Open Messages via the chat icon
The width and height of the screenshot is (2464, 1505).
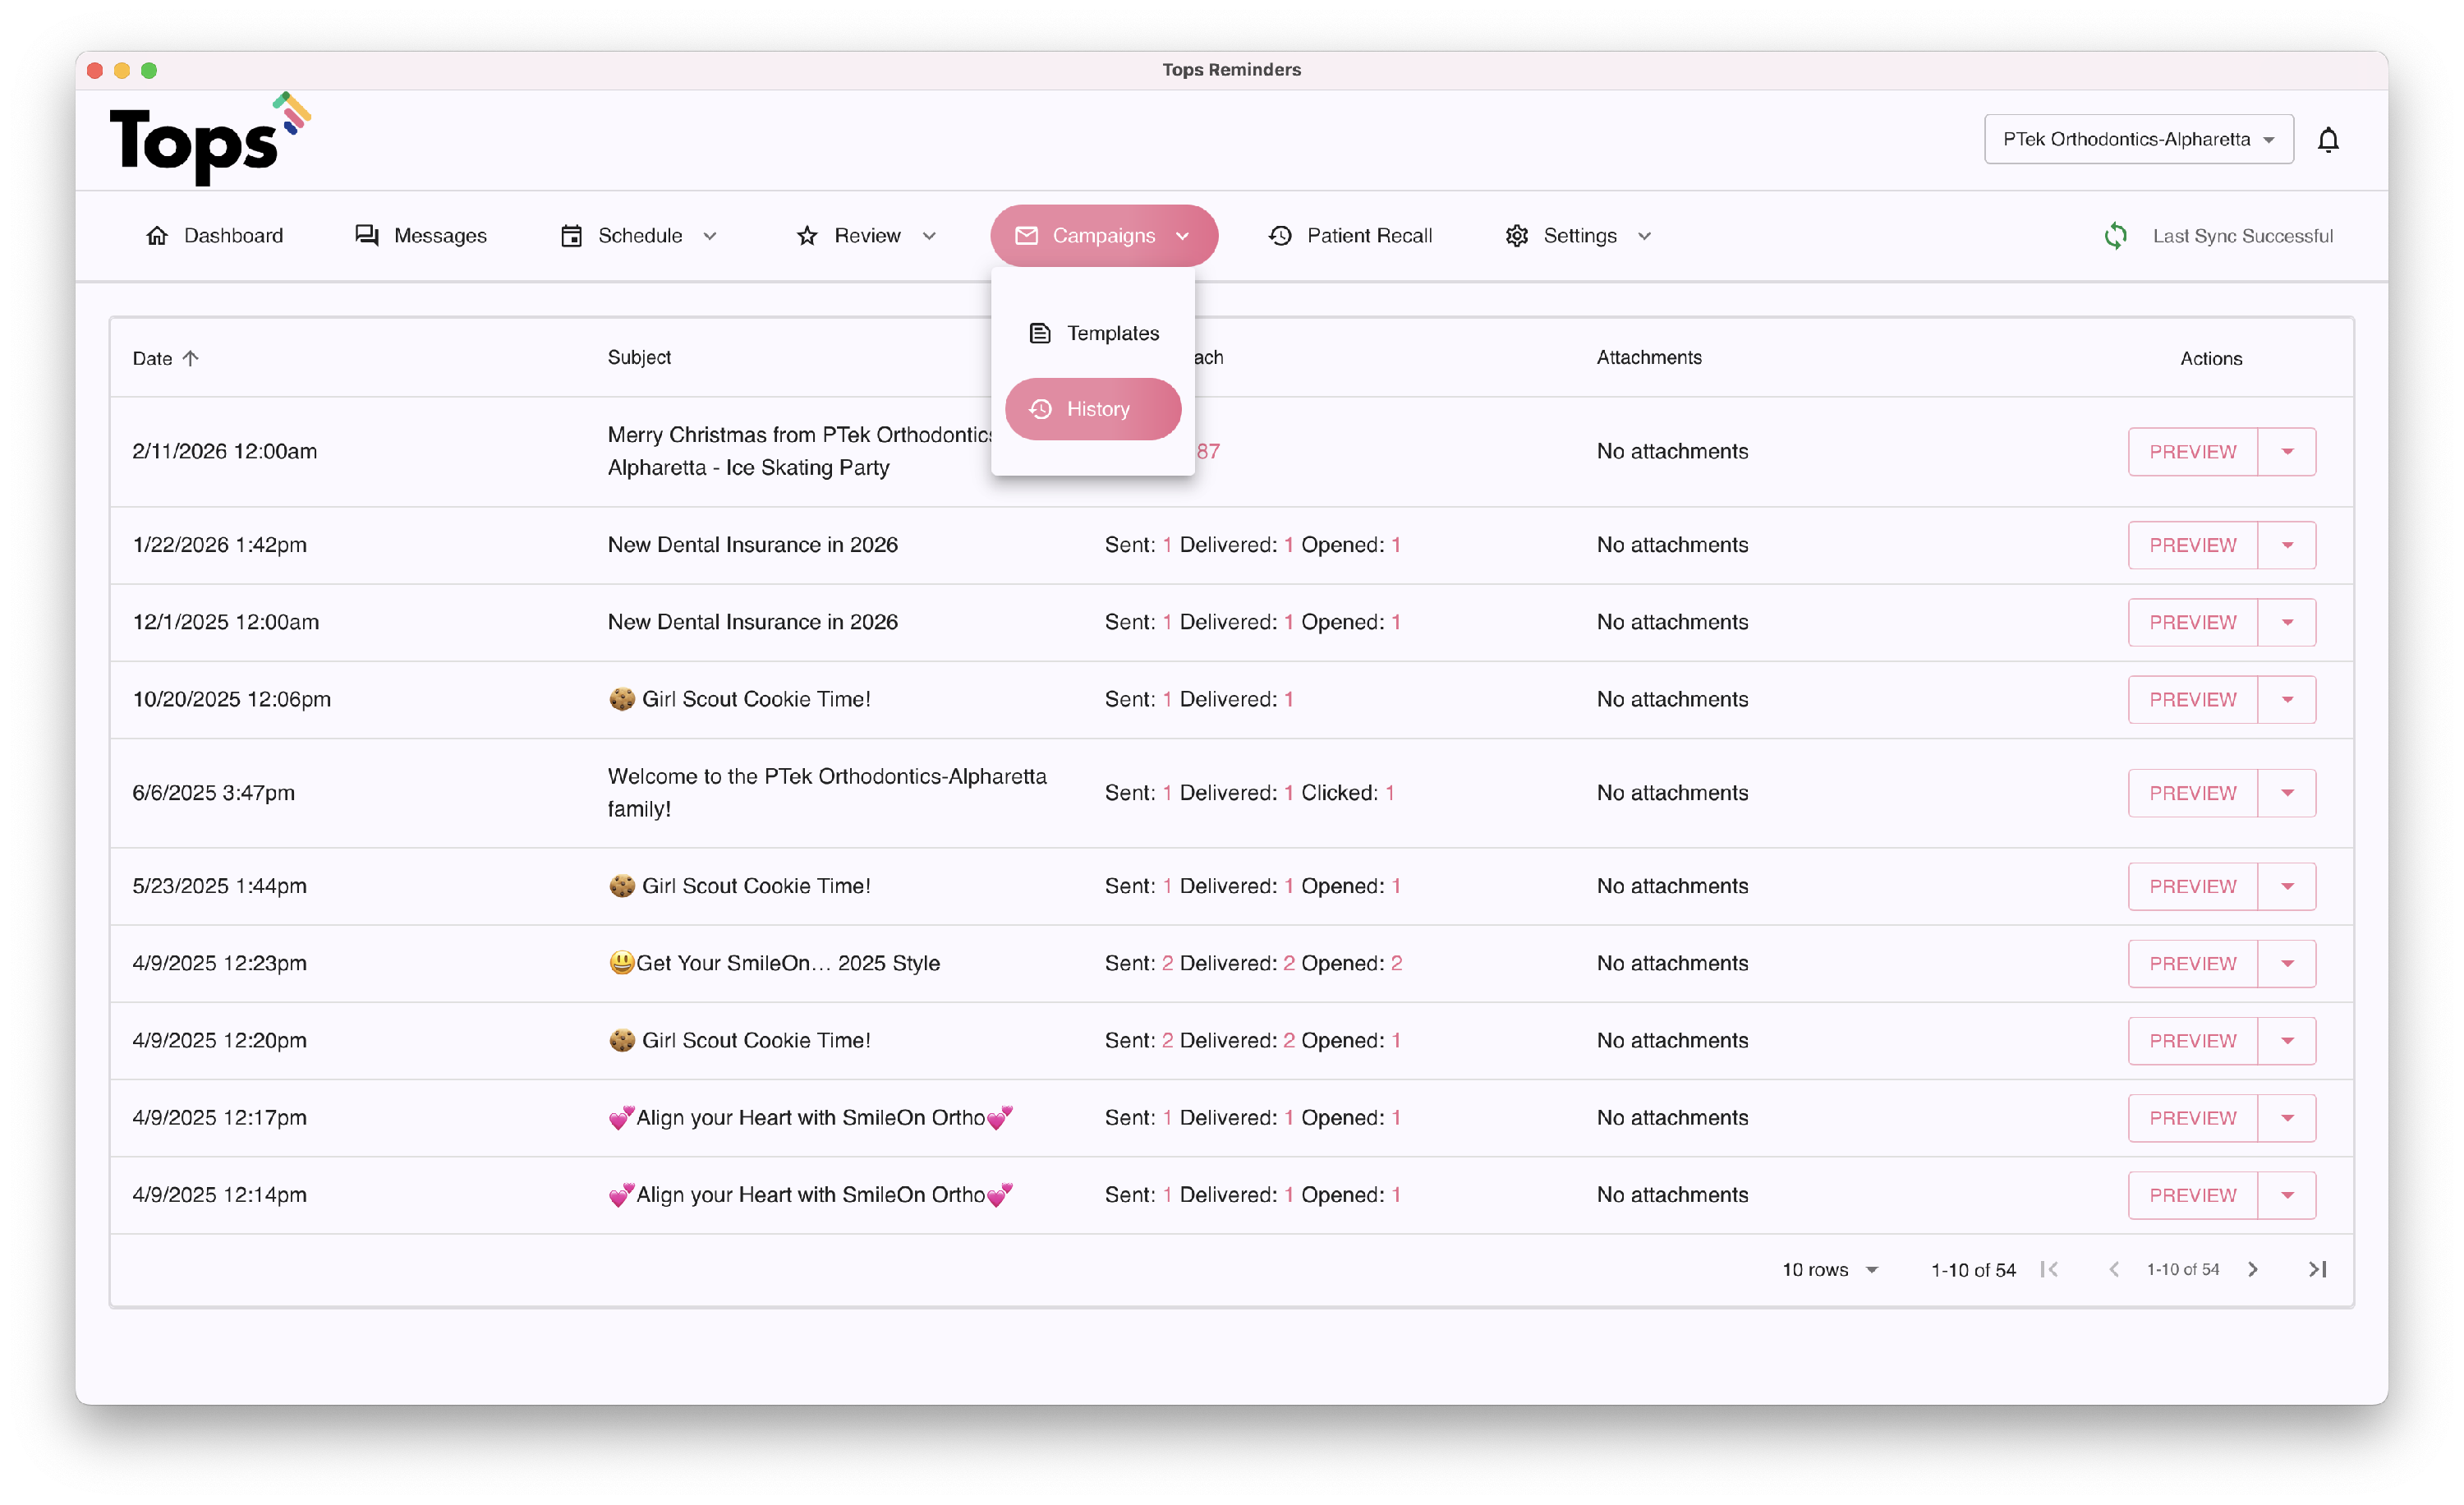(x=367, y=236)
